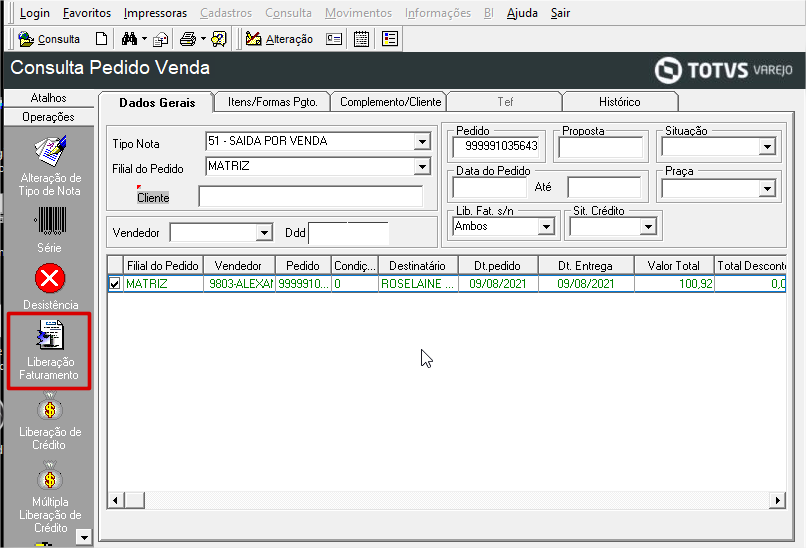The height and width of the screenshot is (548, 806).
Task: Click the Sair menu item
Action: click(x=560, y=13)
